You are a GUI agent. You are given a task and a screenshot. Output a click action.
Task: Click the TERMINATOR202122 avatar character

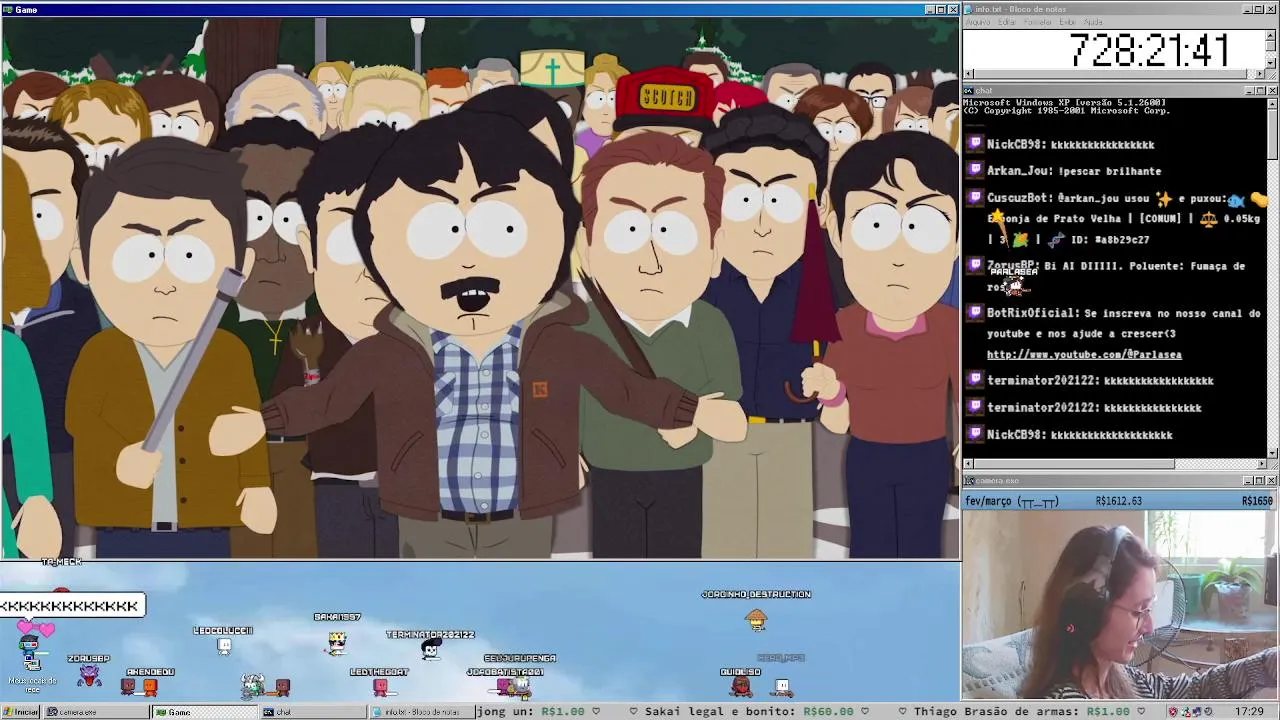(x=430, y=650)
